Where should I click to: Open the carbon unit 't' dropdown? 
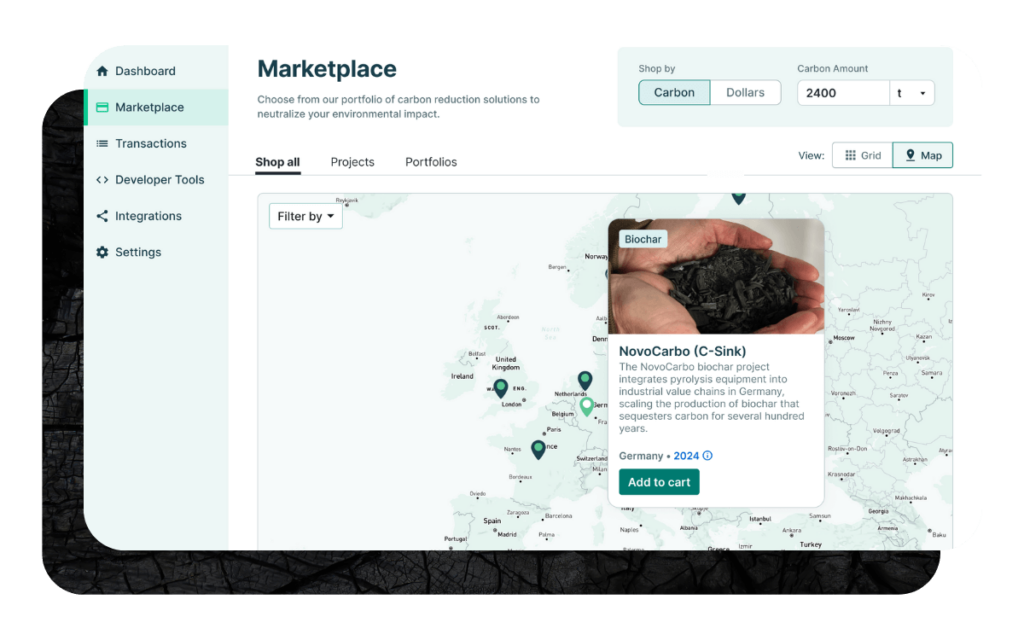pos(912,93)
